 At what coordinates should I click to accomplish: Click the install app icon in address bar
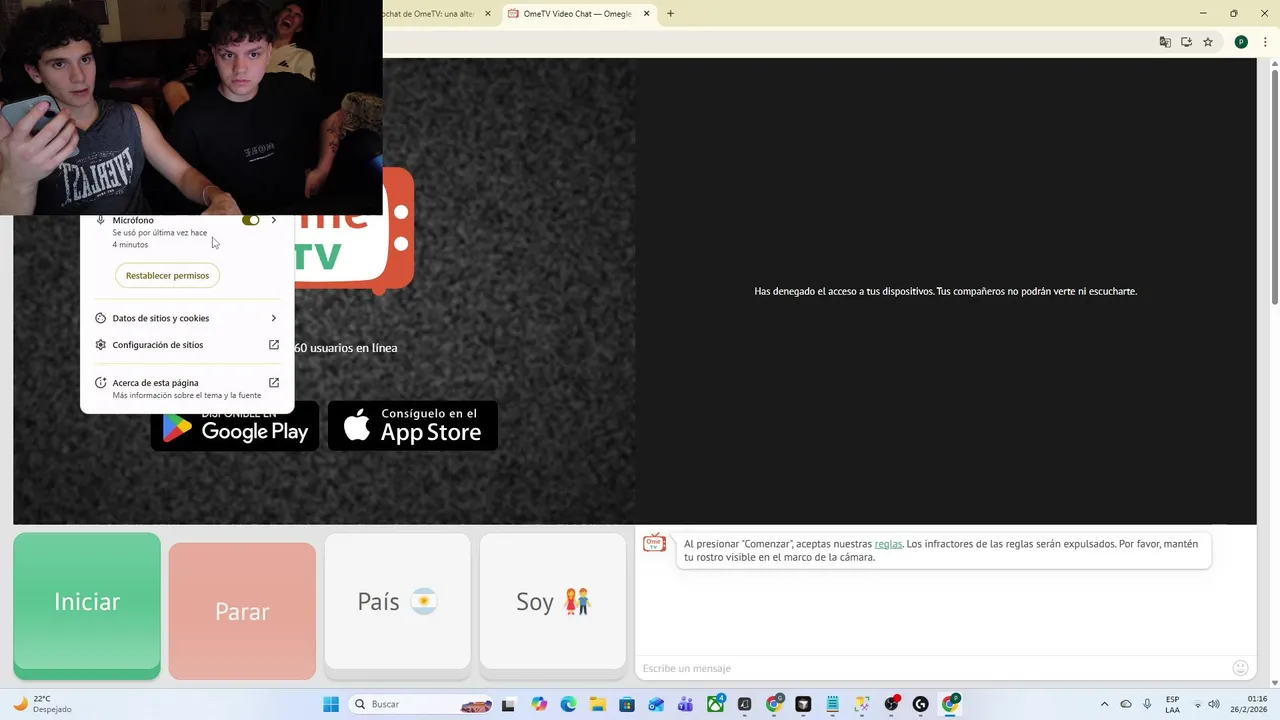coord(1186,42)
